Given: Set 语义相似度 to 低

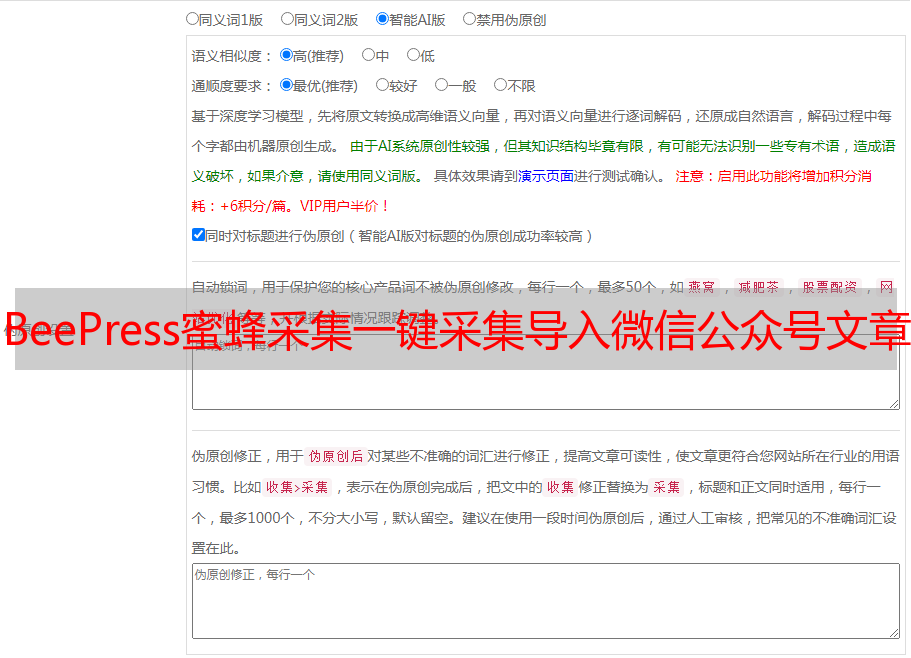Looking at the screenshot, I should tap(413, 55).
